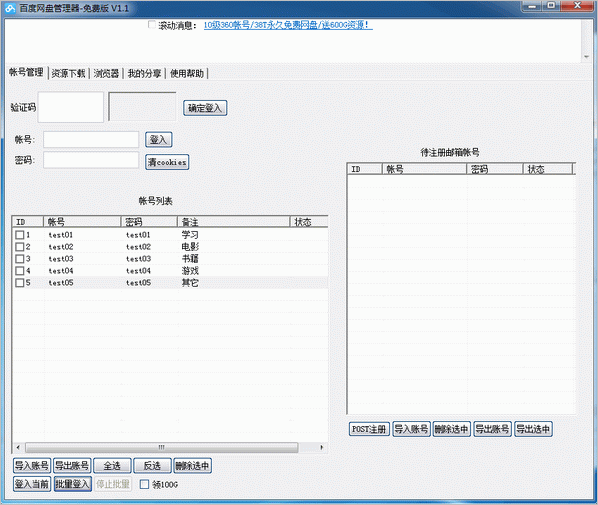Screen dimensions: 598x505
Task: Click the right arrow of account list scrollbar
Action: (322, 447)
